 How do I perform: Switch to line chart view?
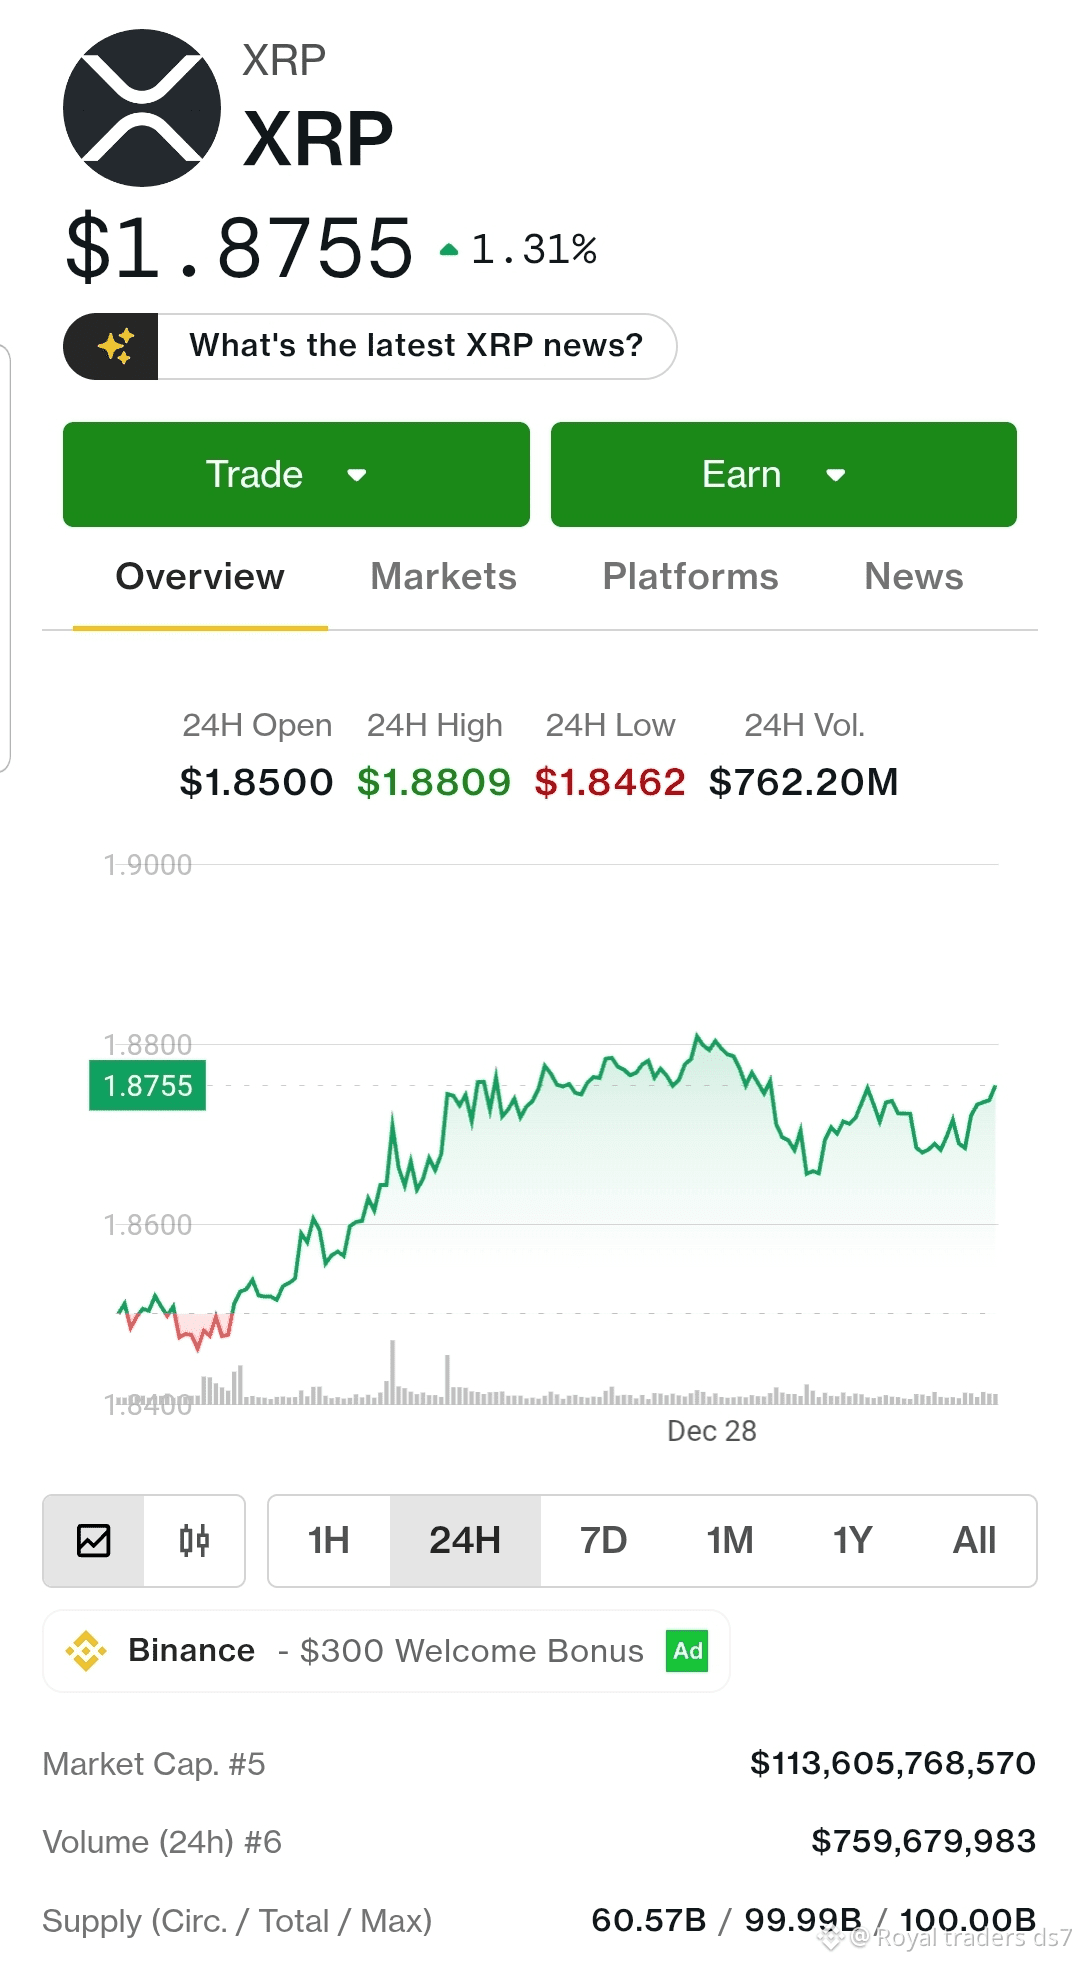coord(94,1540)
